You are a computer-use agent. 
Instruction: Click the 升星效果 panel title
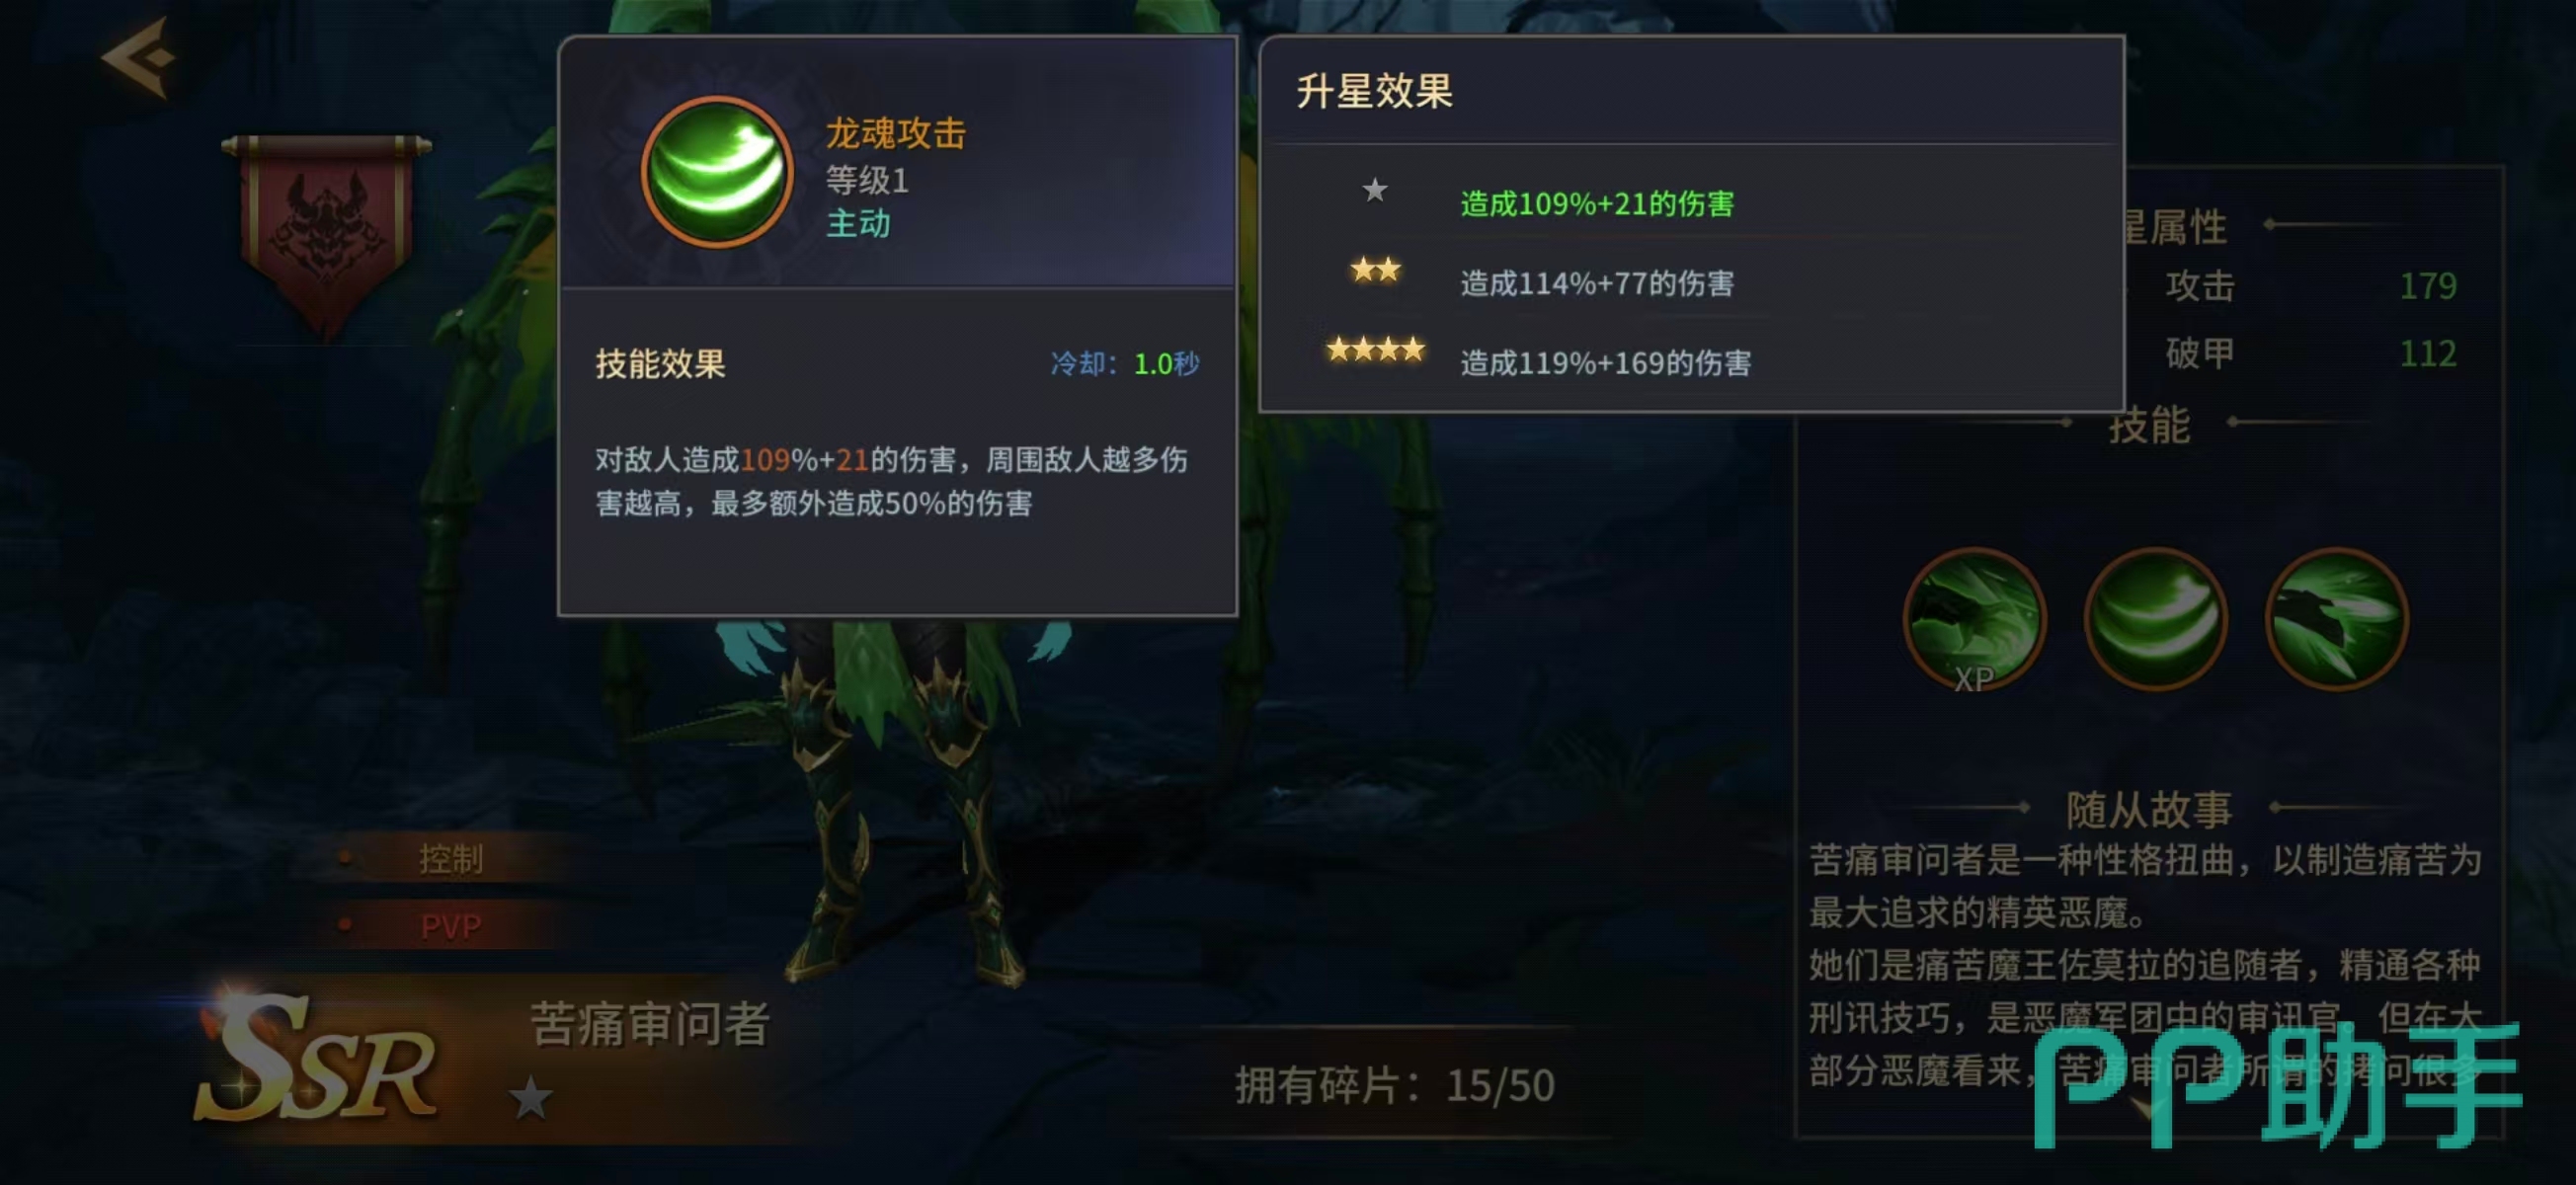coord(1374,91)
